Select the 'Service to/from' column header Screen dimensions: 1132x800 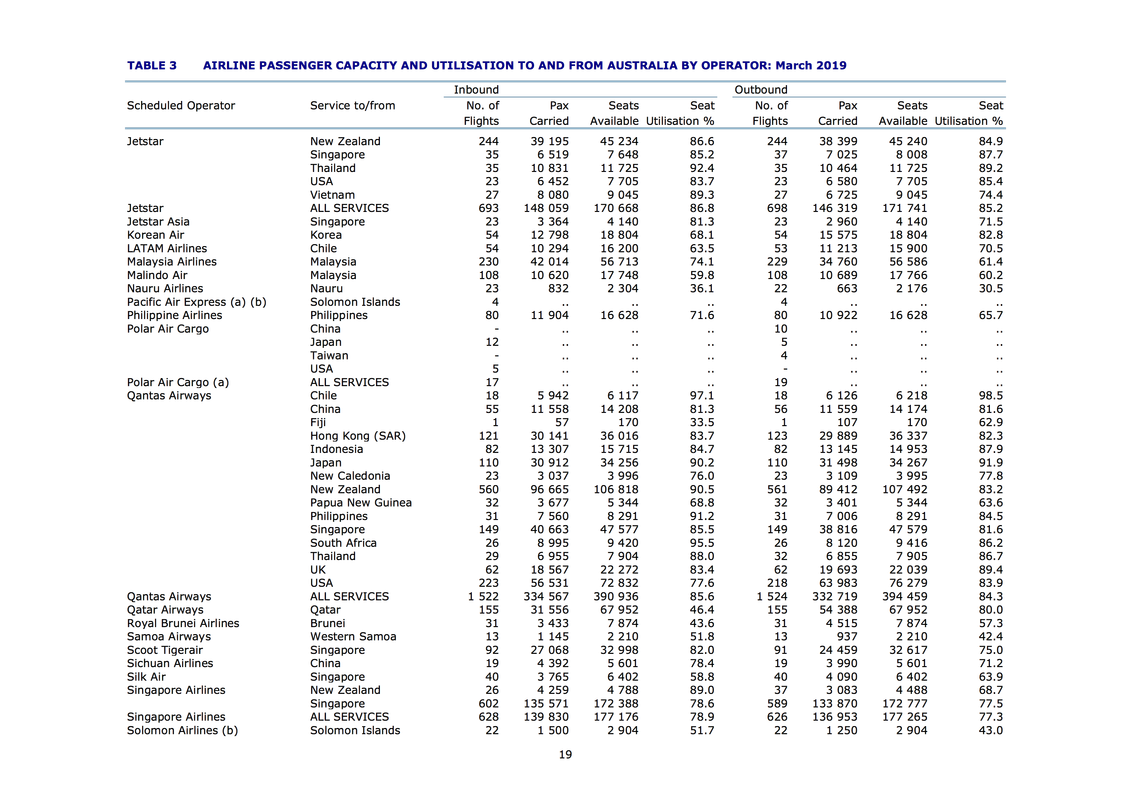[x=353, y=105]
